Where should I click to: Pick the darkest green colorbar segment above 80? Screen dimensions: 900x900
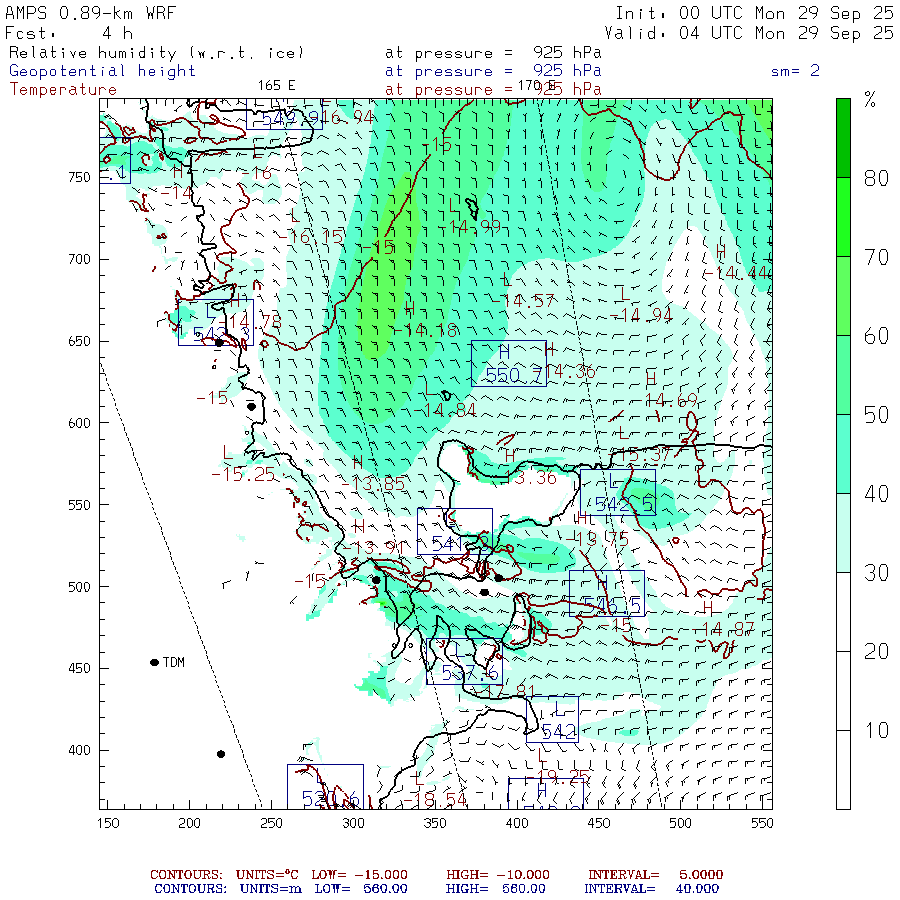(843, 138)
